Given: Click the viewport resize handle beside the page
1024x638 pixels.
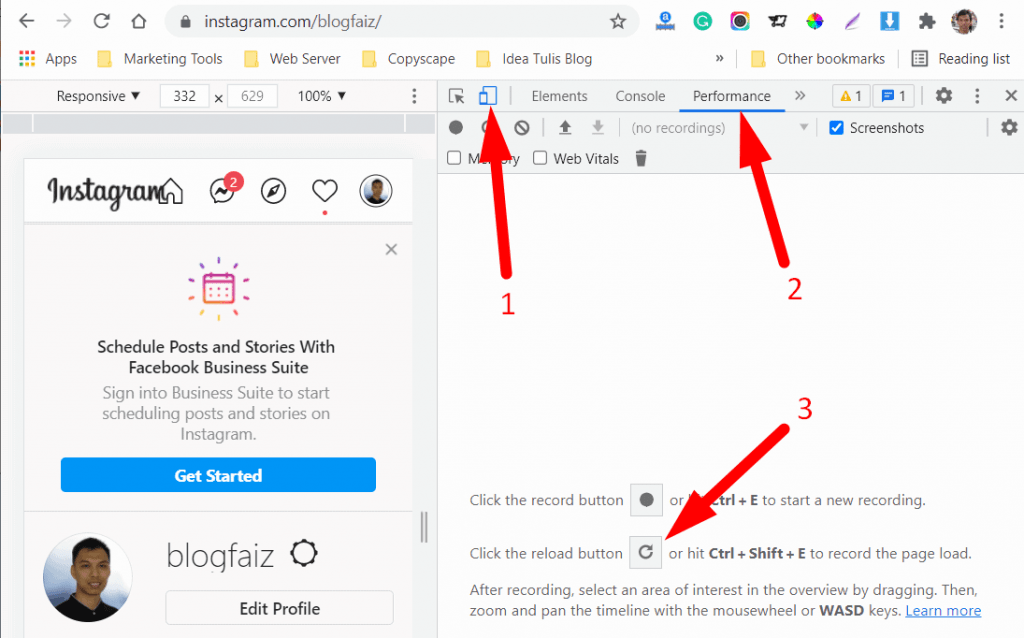Looking at the screenshot, I should point(424,527).
